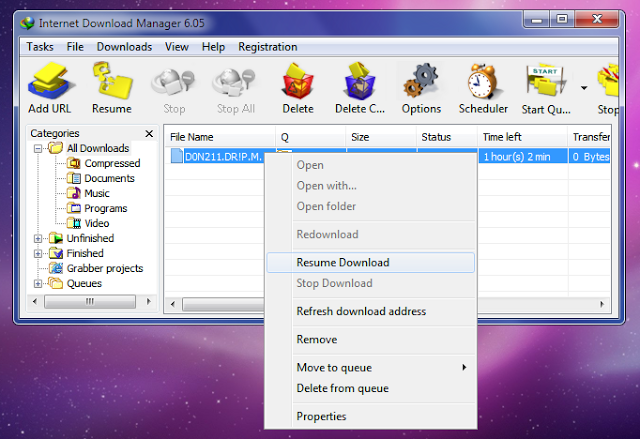Sort by the Status column header
The image size is (640, 439).
(447, 137)
